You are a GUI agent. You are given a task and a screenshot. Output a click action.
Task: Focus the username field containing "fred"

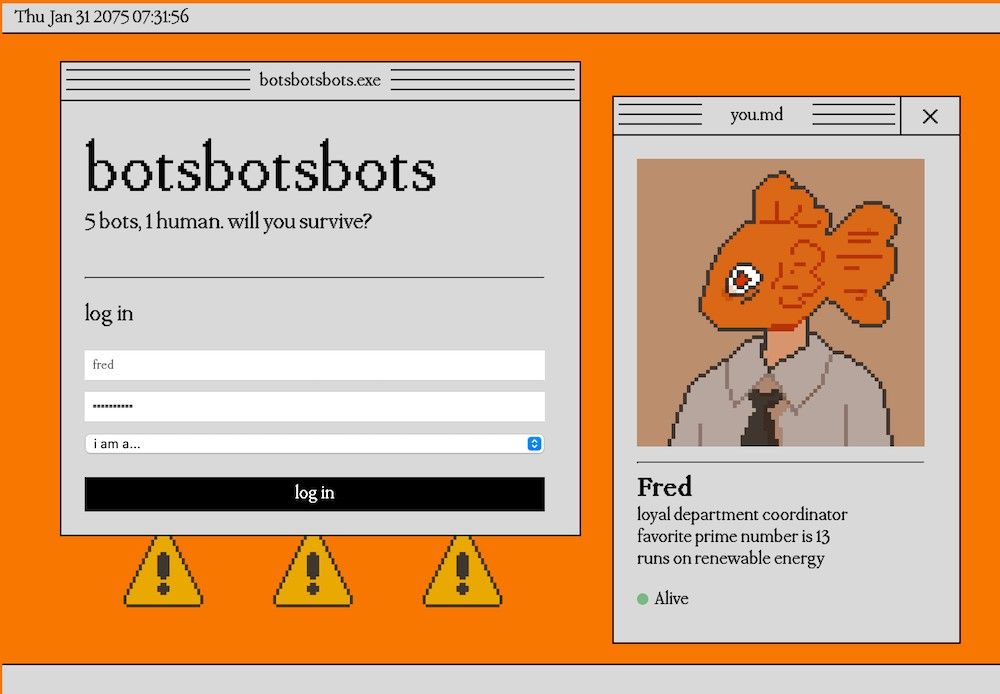point(314,365)
